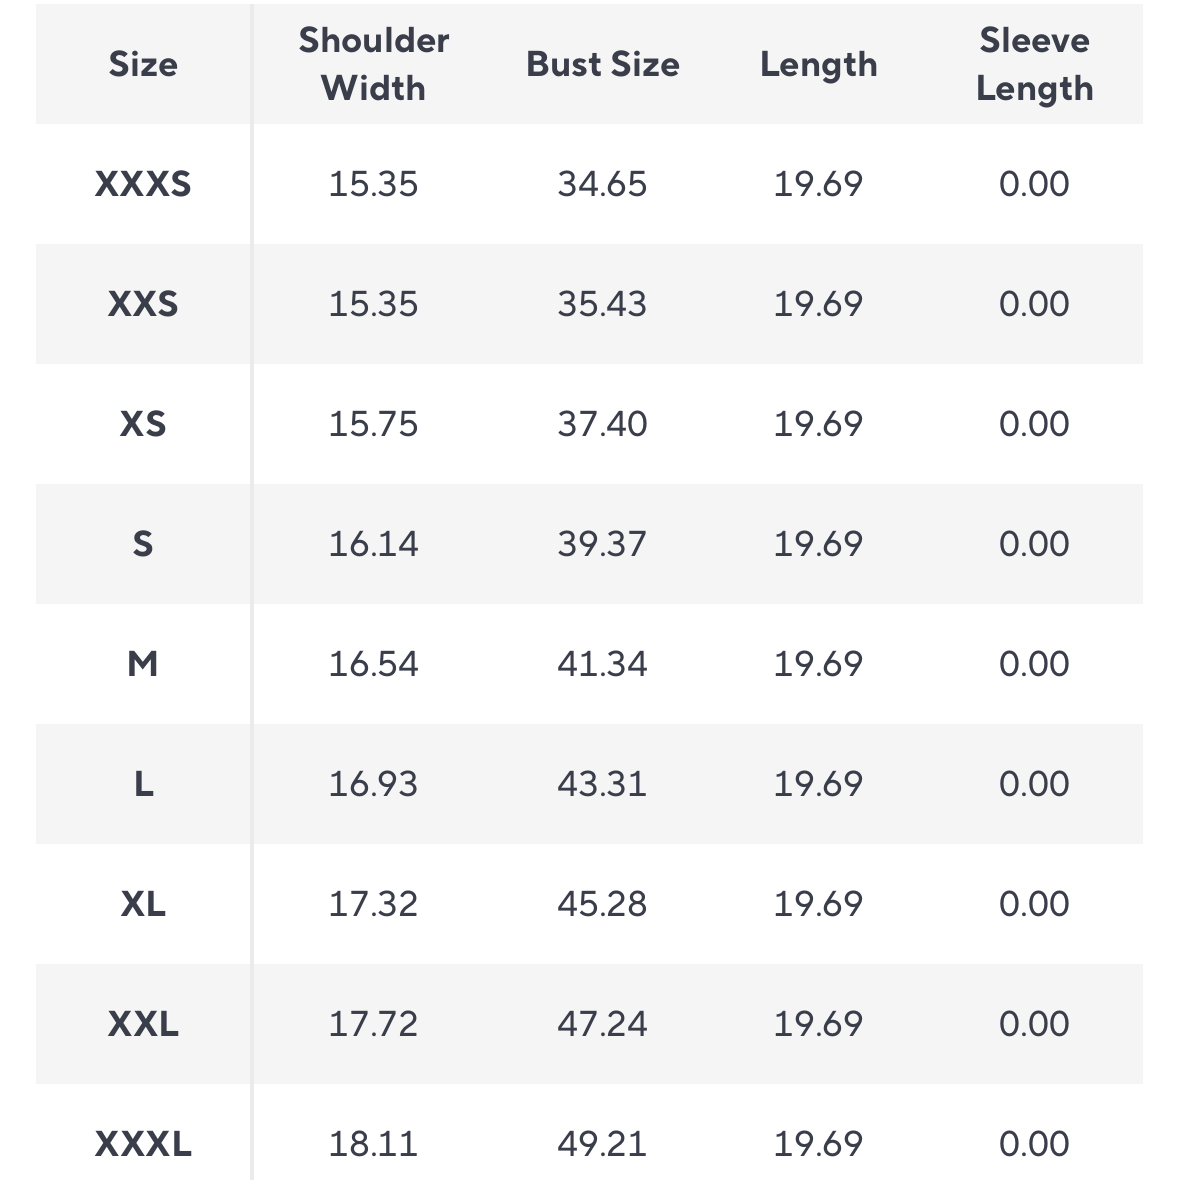Viewport: 1179px width, 1180px height.
Task: Click the 39.37 bust size value
Action: pos(603,544)
